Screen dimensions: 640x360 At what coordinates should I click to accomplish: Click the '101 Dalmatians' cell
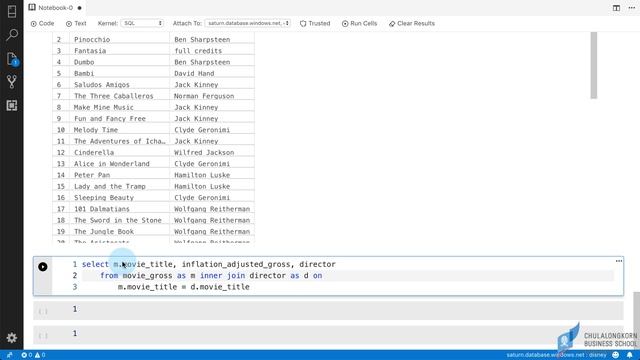pyautogui.click(x=102, y=209)
